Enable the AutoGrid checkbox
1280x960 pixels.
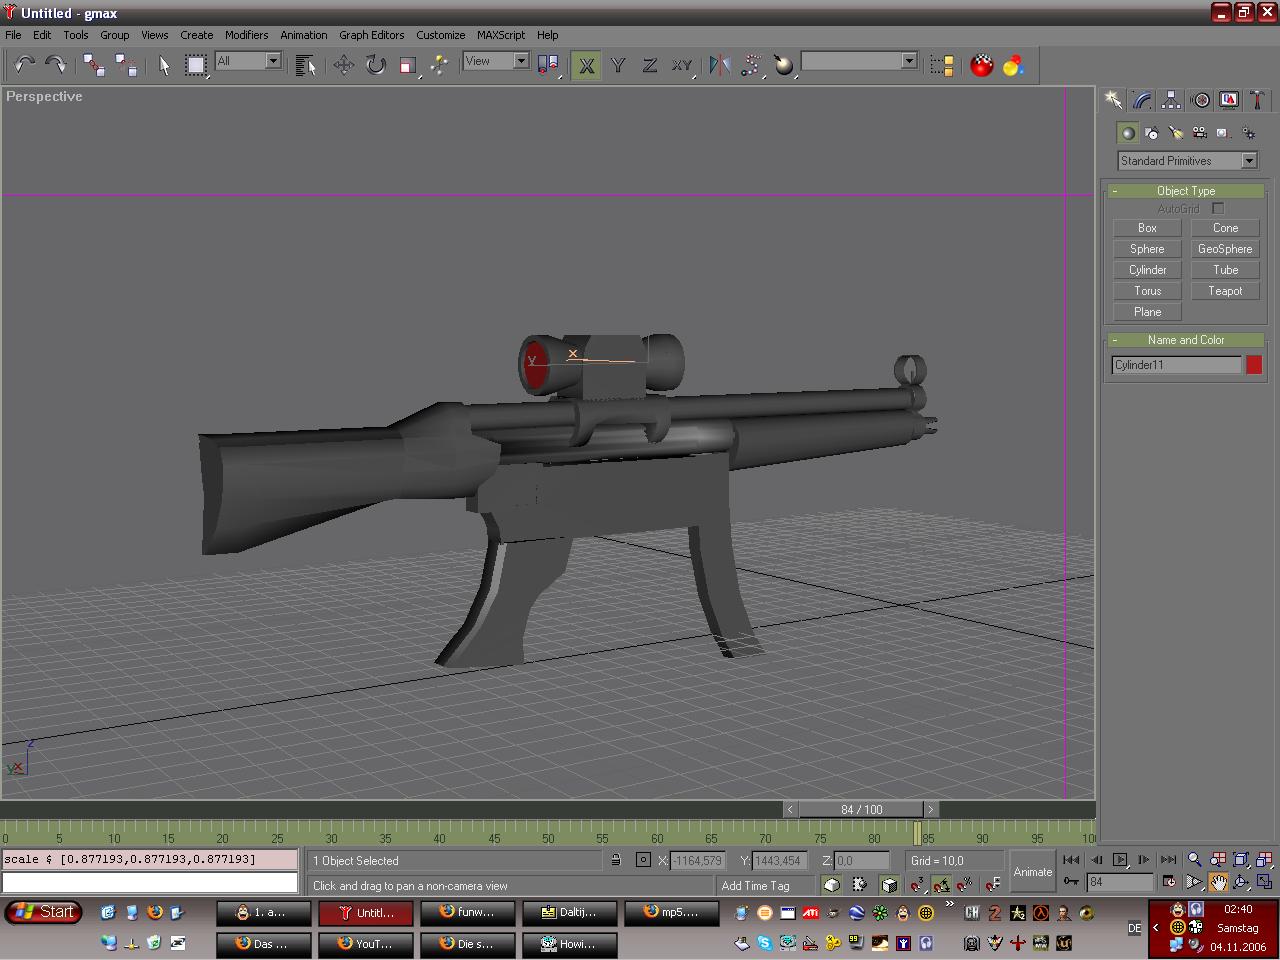1218,208
